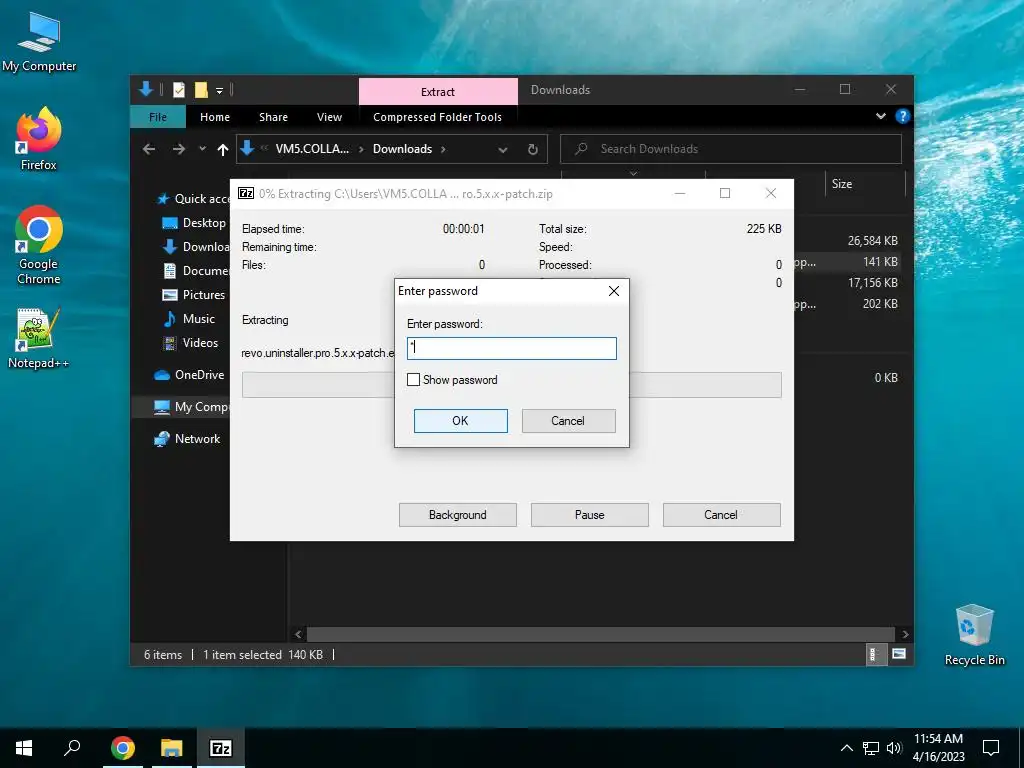The width and height of the screenshot is (1024, 768).
Task: Show hidden system tray icons
Action: coord(846,748)
